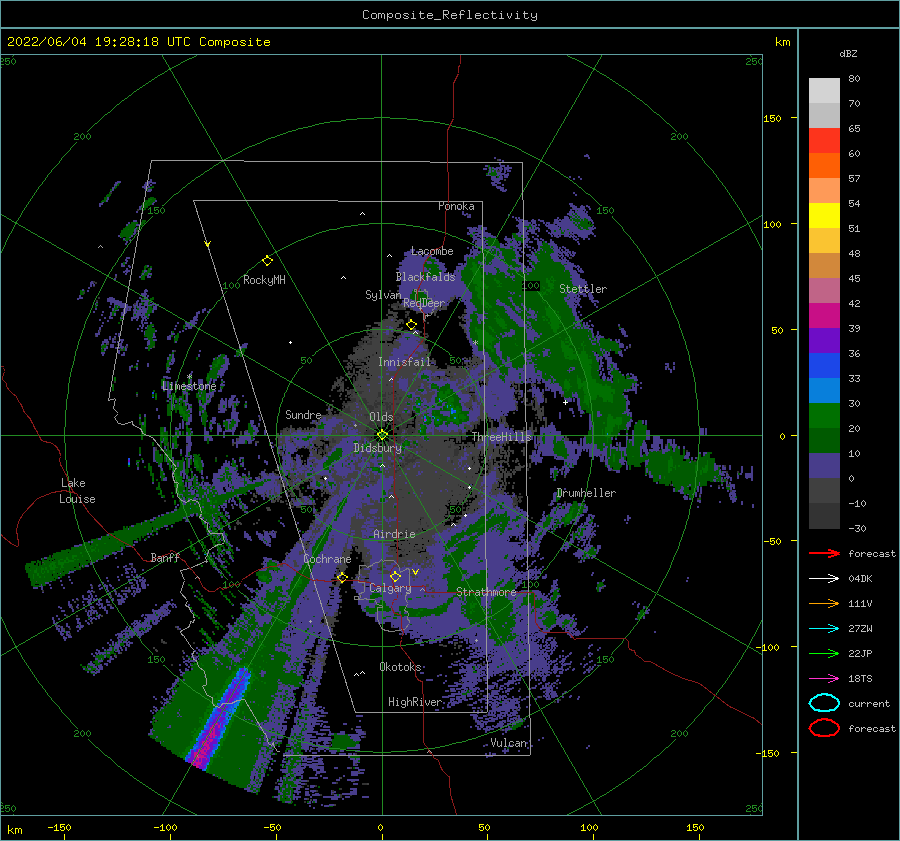Click the Drumheller city label

(x=586, y=493)
